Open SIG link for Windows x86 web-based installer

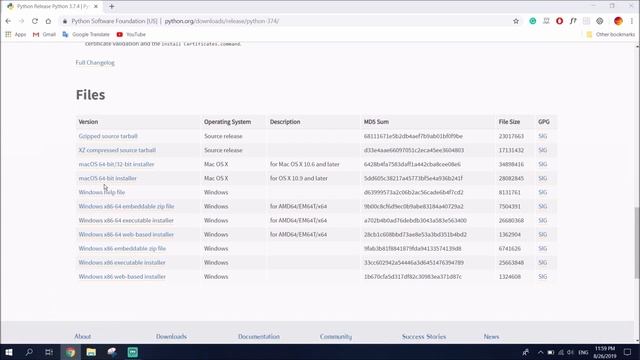point(542,277)
